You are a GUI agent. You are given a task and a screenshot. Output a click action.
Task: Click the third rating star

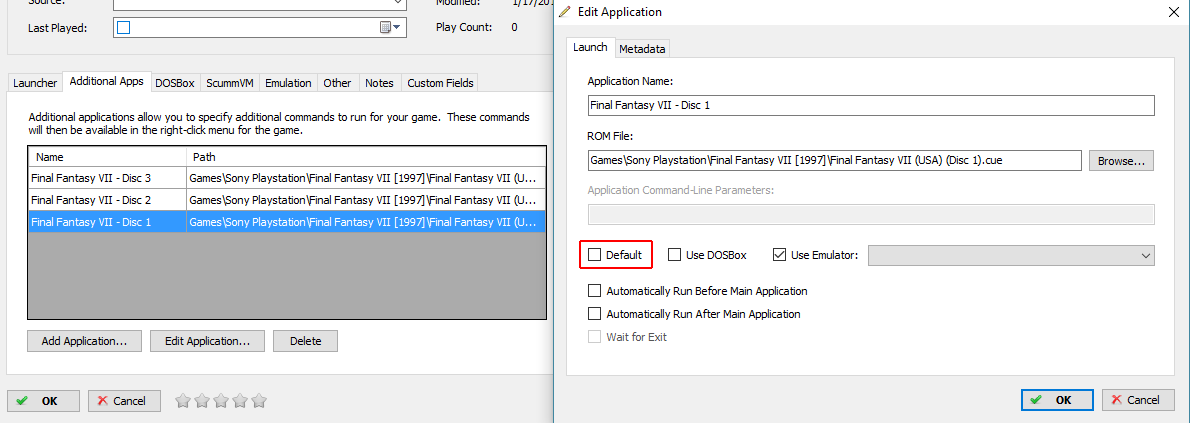pos(221,401)
